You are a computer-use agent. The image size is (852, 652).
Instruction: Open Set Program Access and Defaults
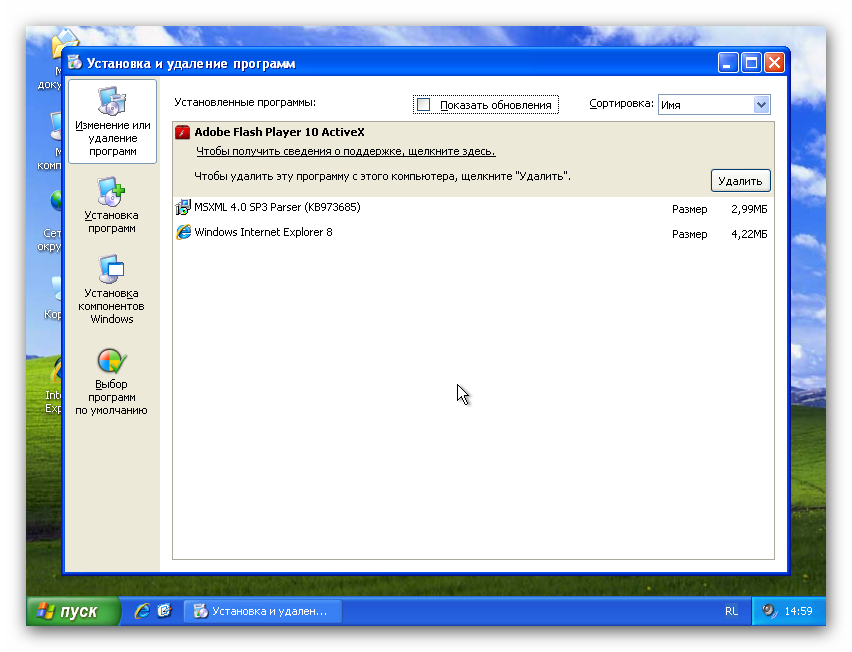[111, 381]
